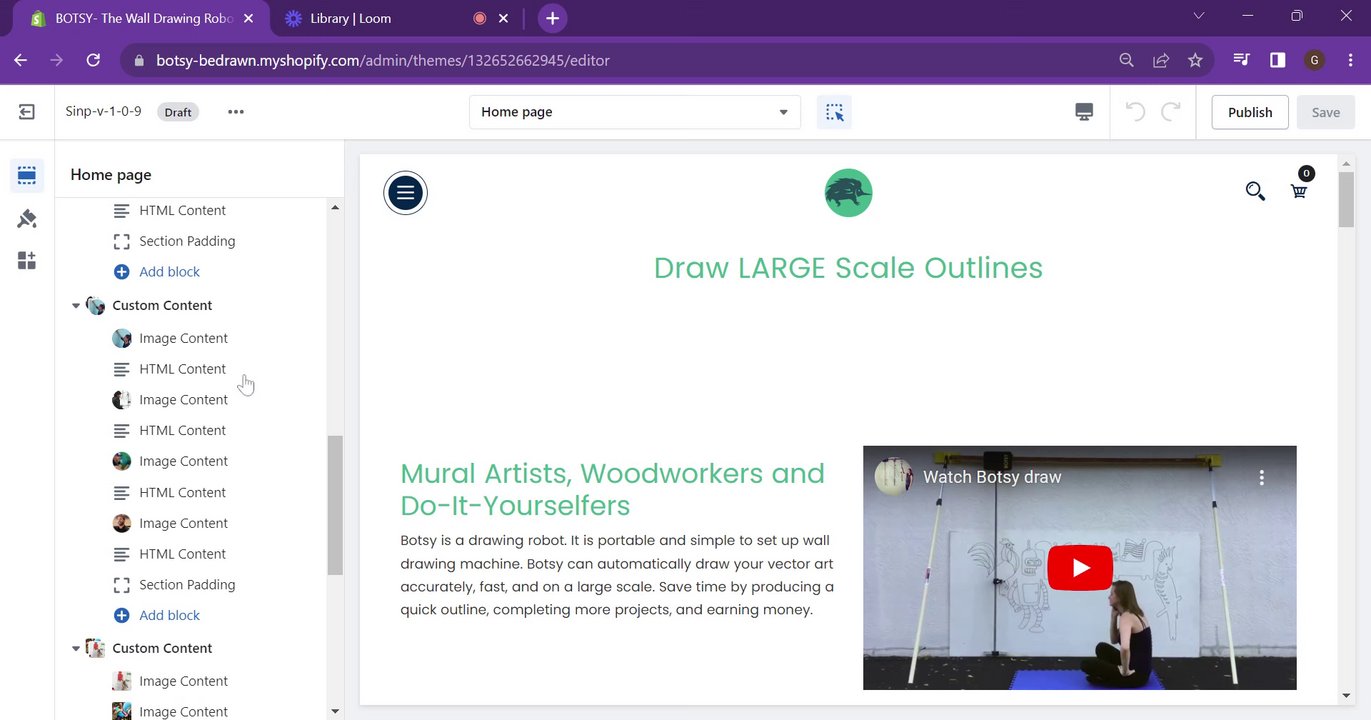1371x720 pixels.
Task: Click the Draft badge
Action: 178,112
